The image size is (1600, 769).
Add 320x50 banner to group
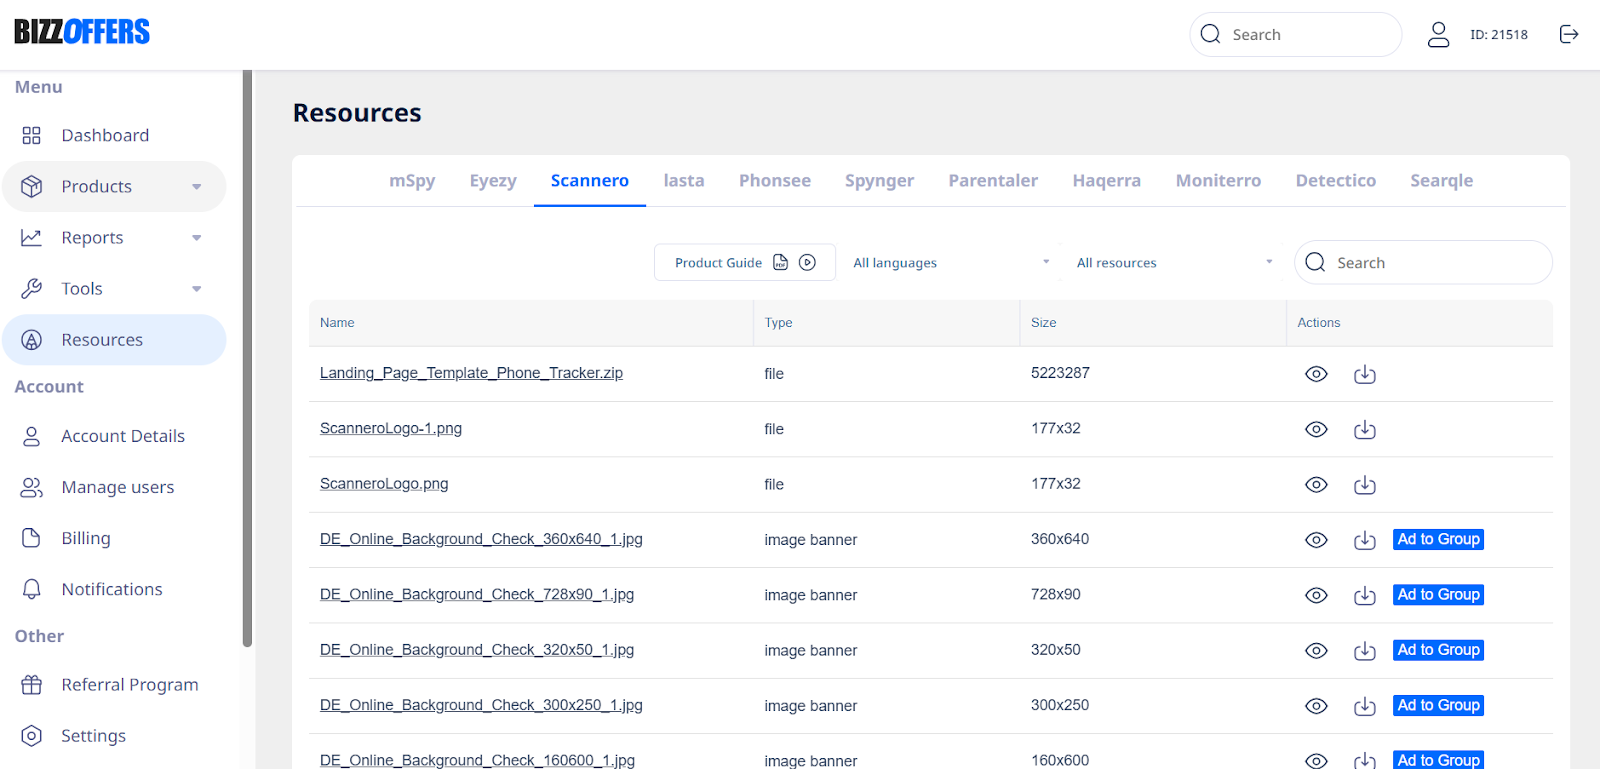(x=1438, y=651)
